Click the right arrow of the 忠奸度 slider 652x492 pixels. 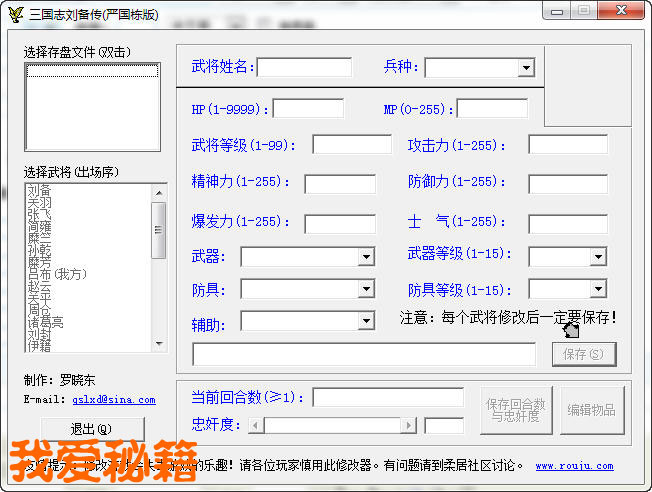tap(407, 426)
